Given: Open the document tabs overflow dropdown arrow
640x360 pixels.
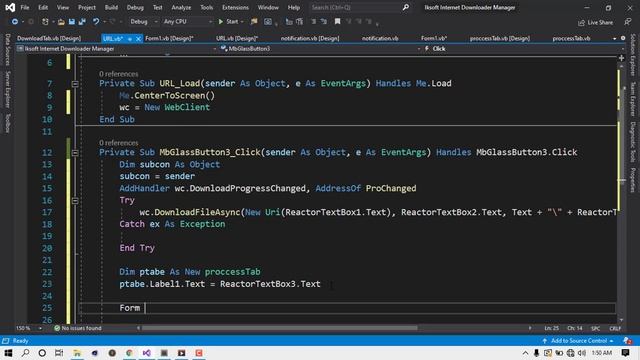Looking at the screenshot, I should coord(614,38).
